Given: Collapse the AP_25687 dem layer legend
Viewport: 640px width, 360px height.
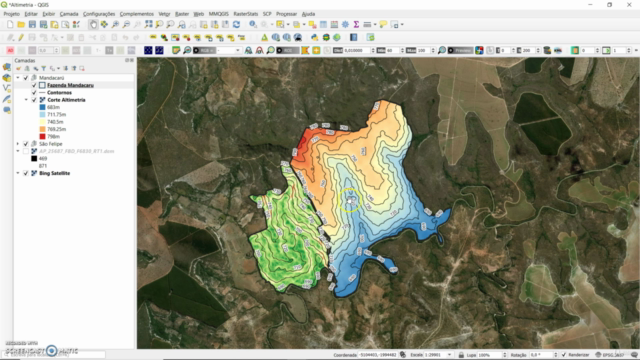Looking at the screenshot, I should [x=18, y=151].
